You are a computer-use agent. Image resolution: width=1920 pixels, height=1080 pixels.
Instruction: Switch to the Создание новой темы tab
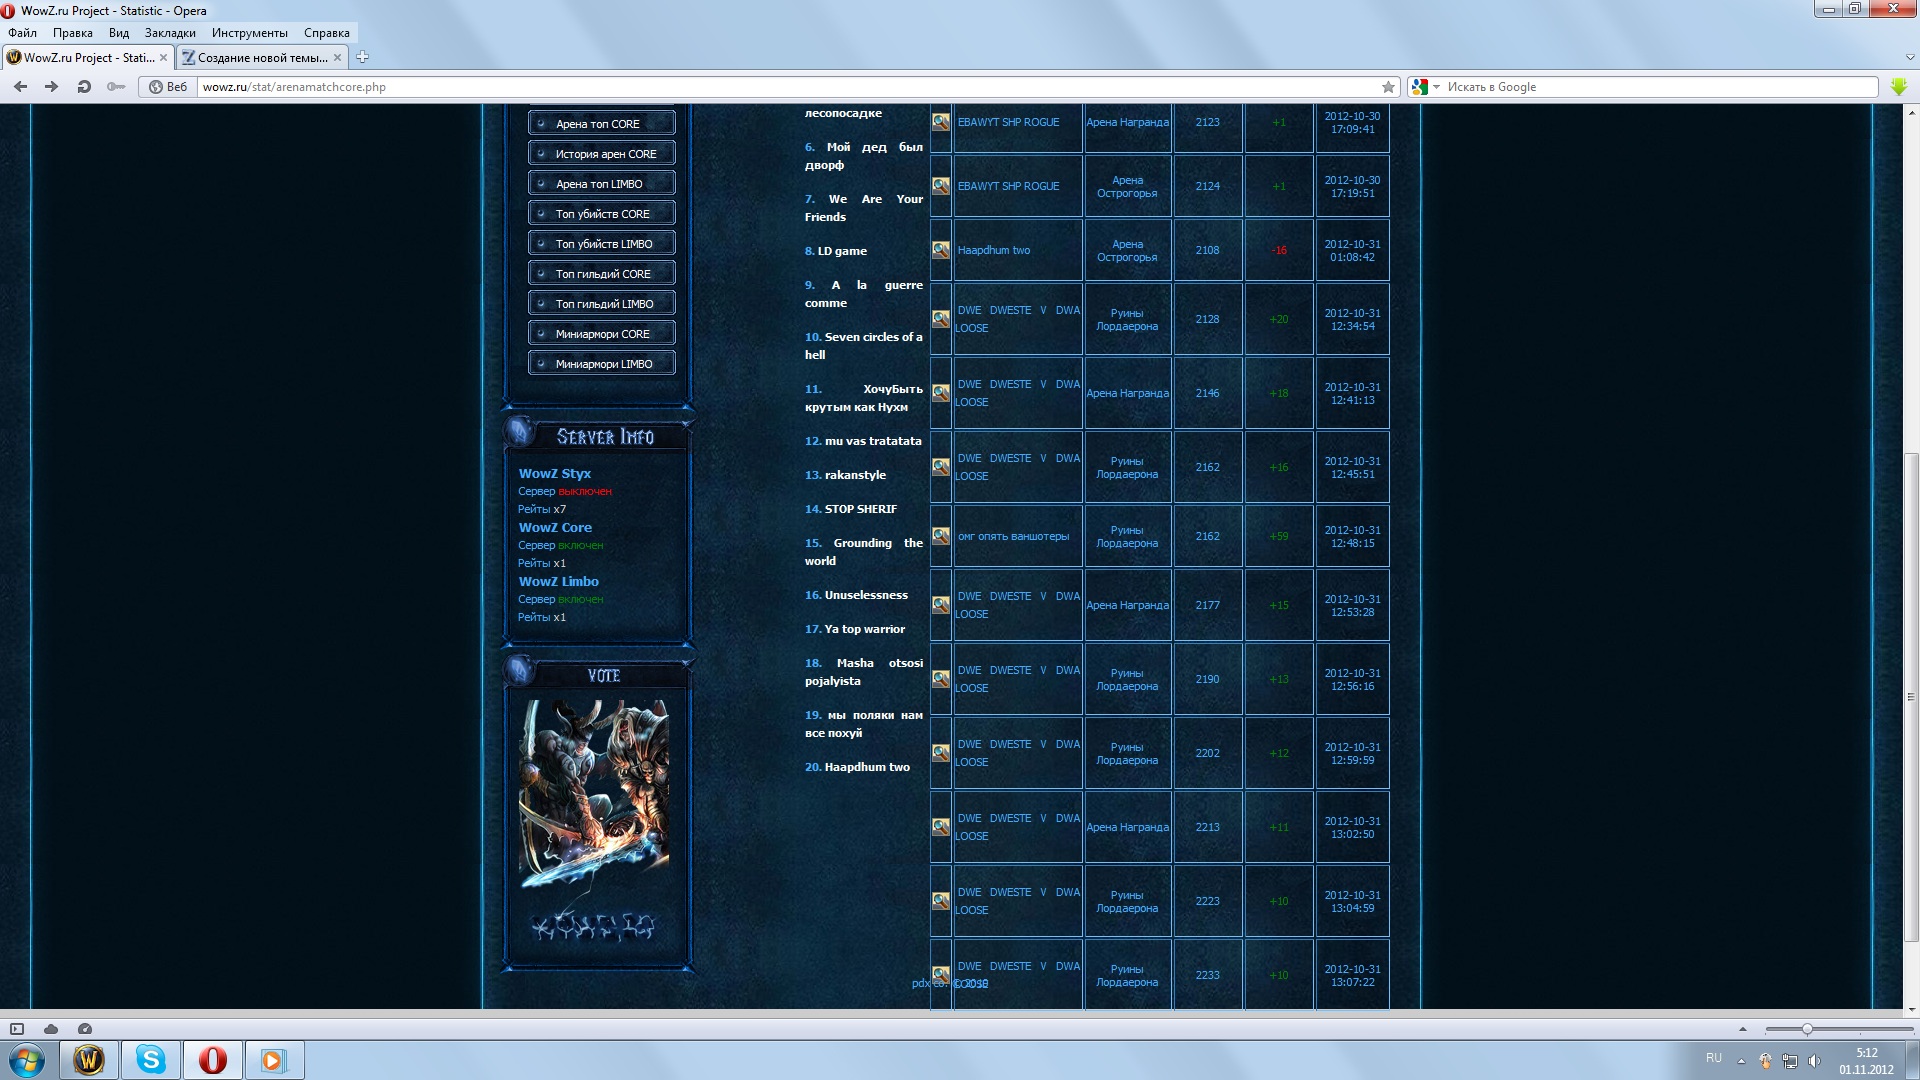tap(262, 57)
